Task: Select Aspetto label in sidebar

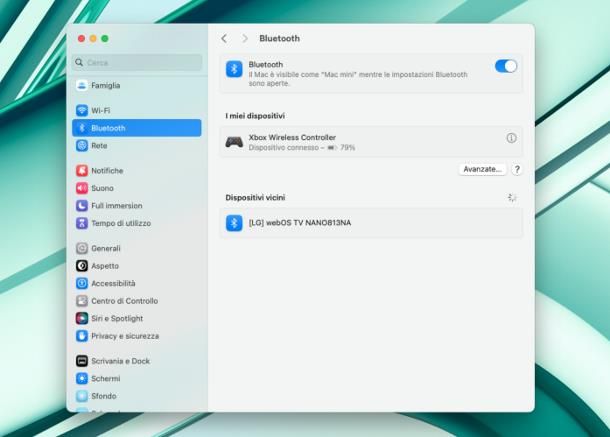Action: (x=105, y=266)
